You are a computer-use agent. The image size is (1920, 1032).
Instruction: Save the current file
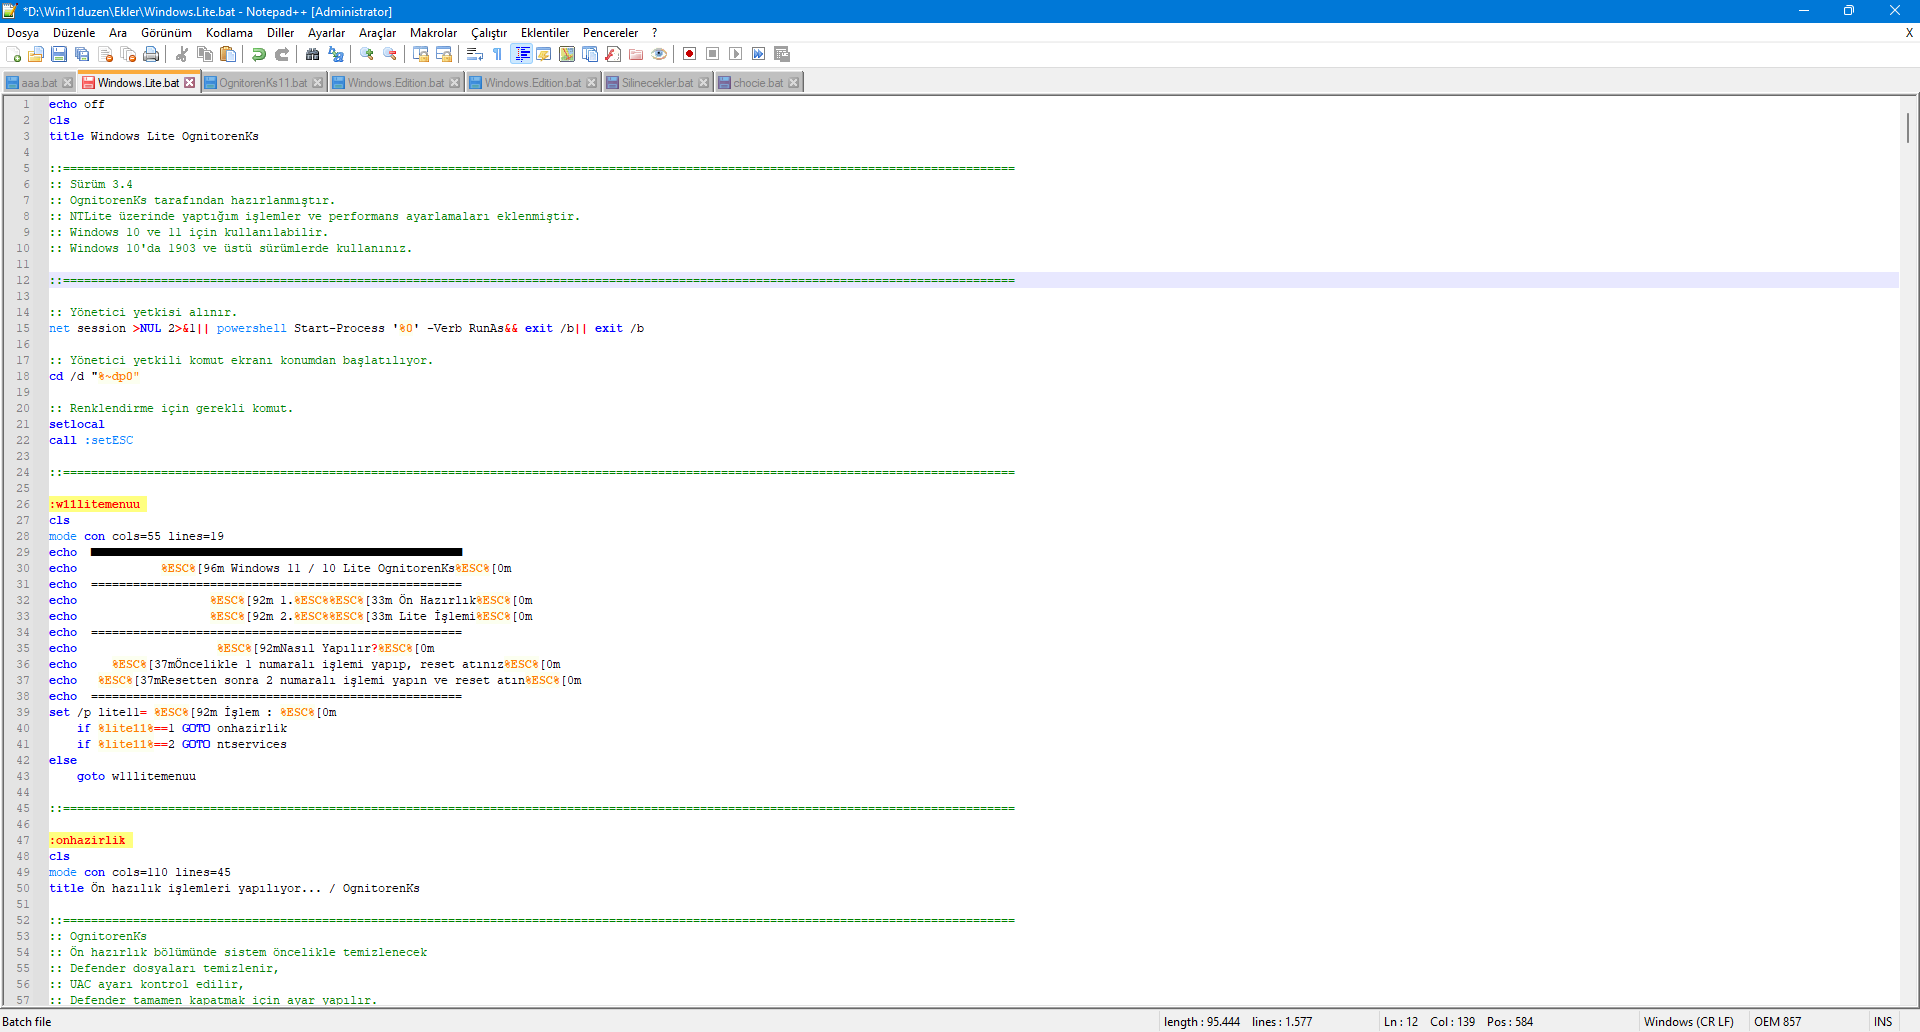tap(59, 54)
